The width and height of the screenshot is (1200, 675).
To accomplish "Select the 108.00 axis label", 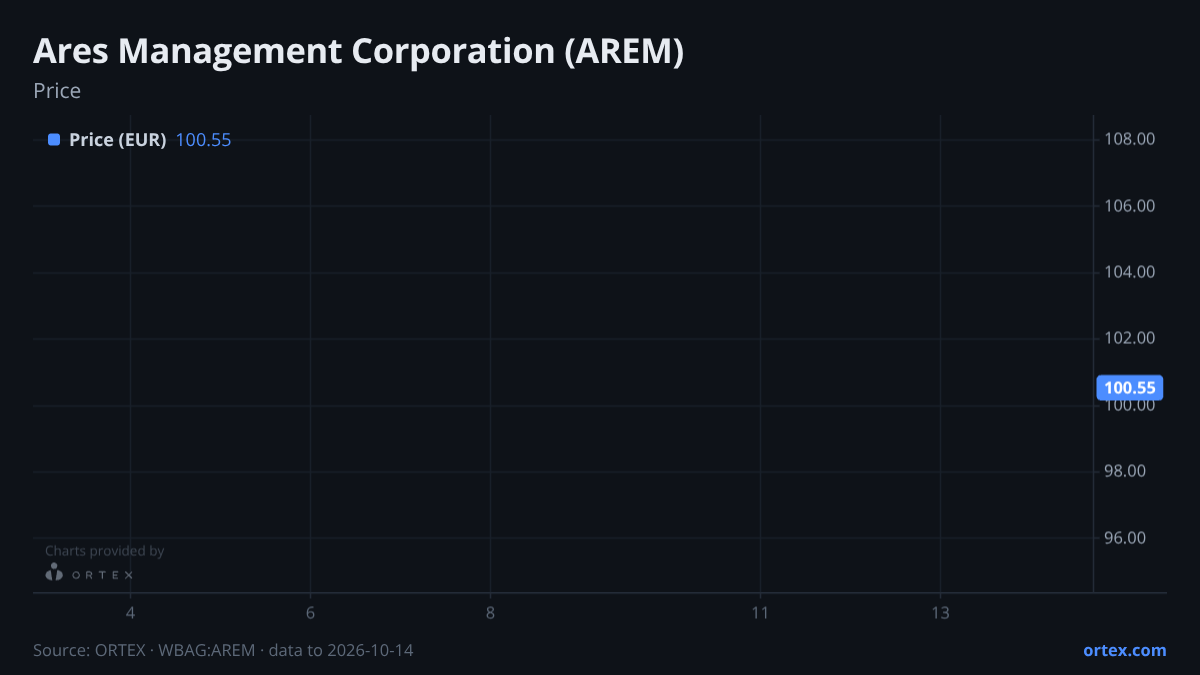I will (1130, 139).
